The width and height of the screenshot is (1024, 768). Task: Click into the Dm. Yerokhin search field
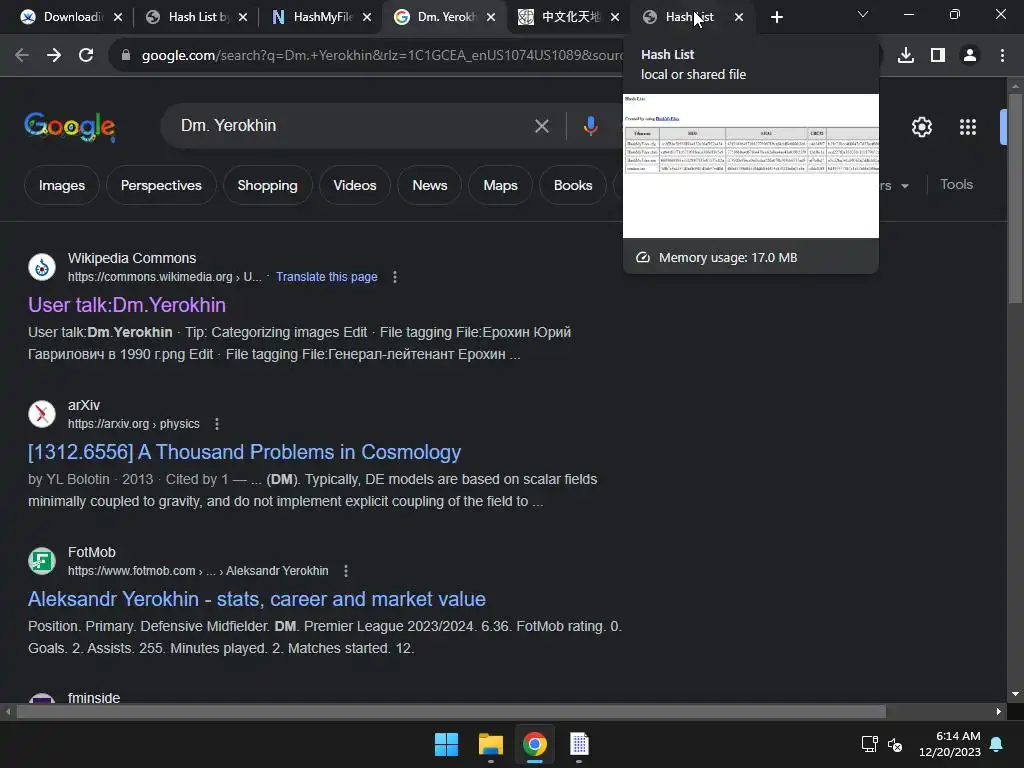[353, 125]
